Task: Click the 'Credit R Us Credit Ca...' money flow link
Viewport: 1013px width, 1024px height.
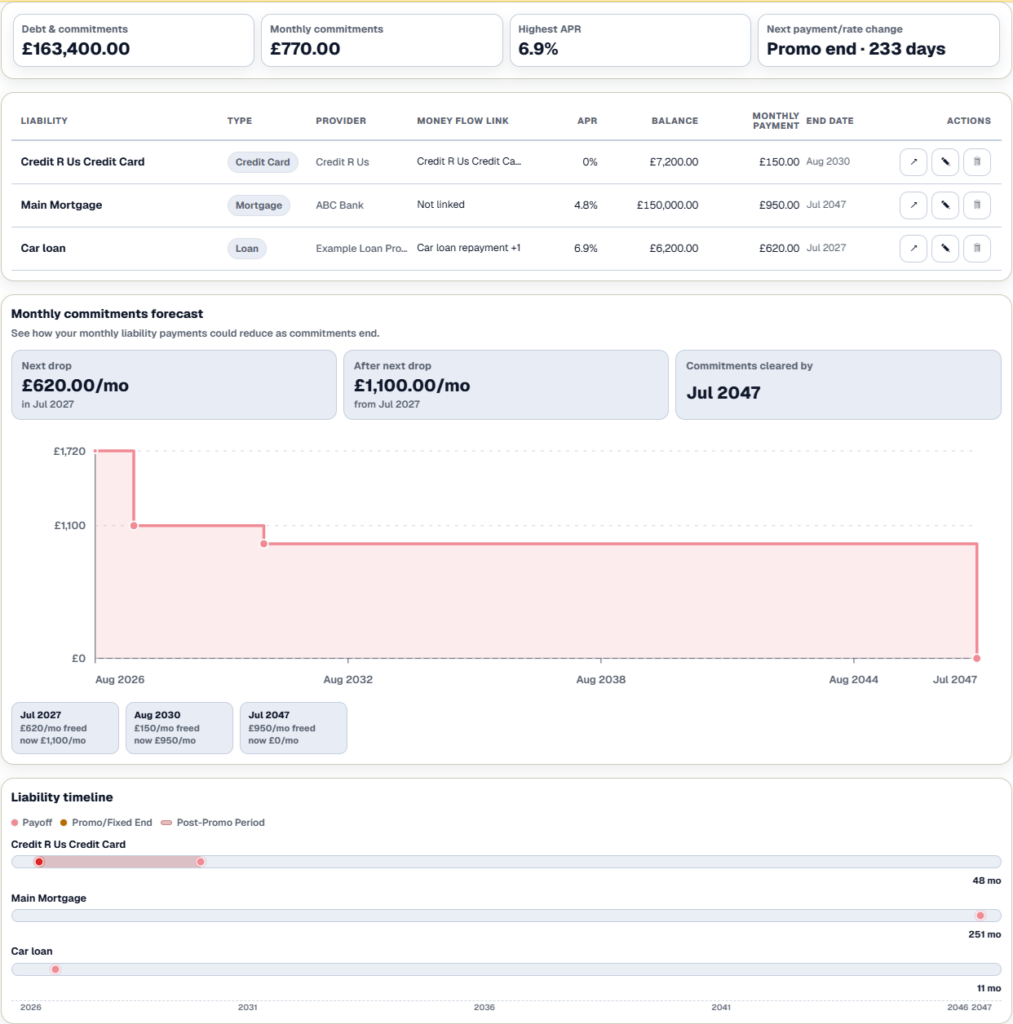Action: click(x=469, y=161)
